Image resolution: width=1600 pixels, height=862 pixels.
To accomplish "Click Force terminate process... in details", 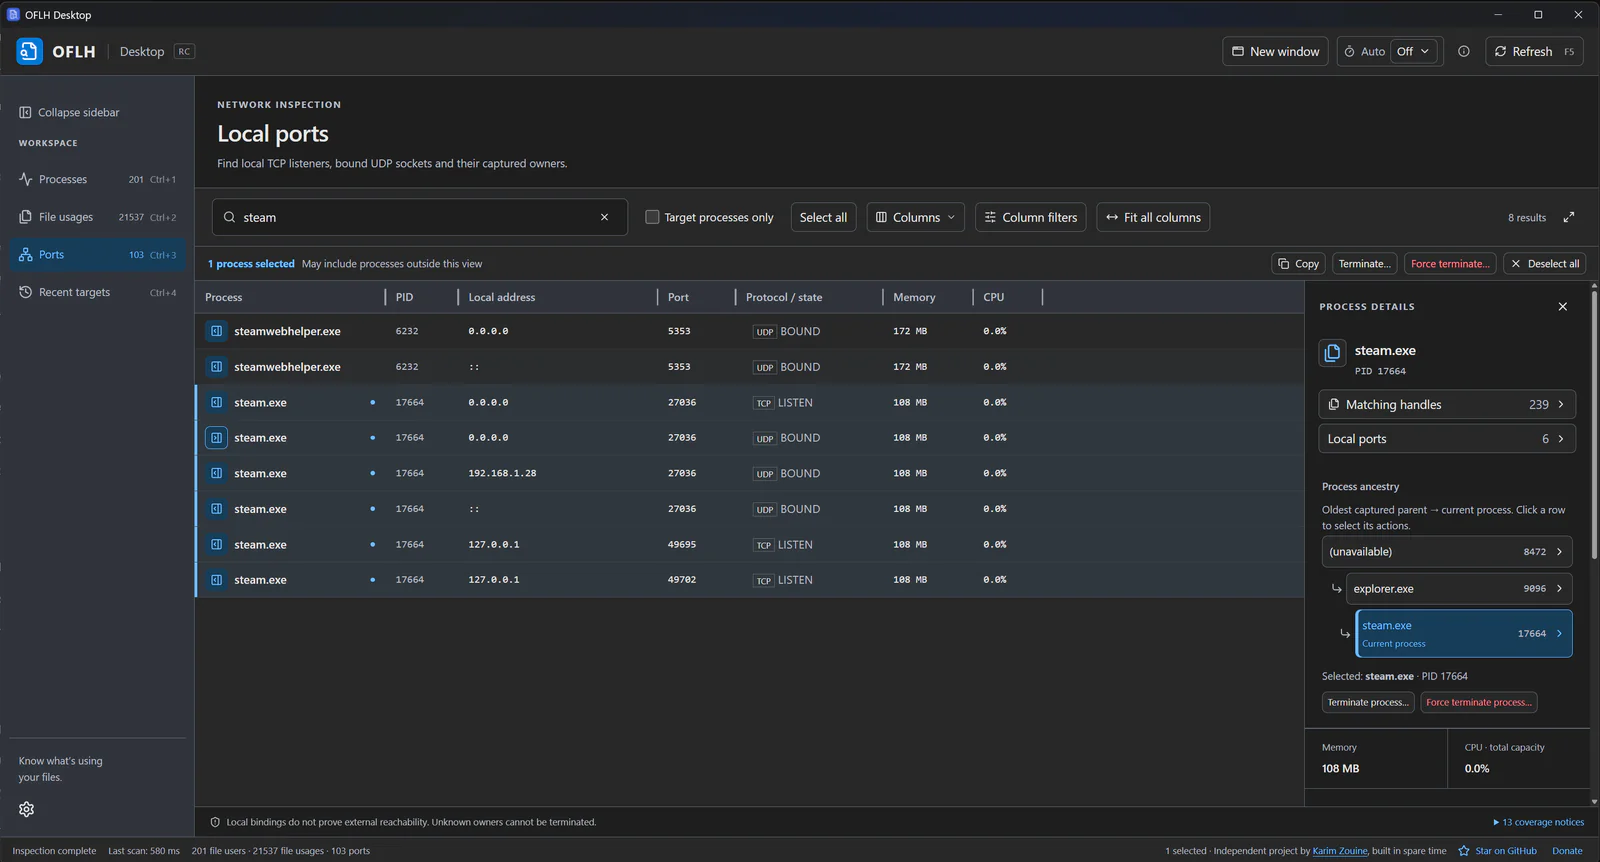I will point(1479,703).
